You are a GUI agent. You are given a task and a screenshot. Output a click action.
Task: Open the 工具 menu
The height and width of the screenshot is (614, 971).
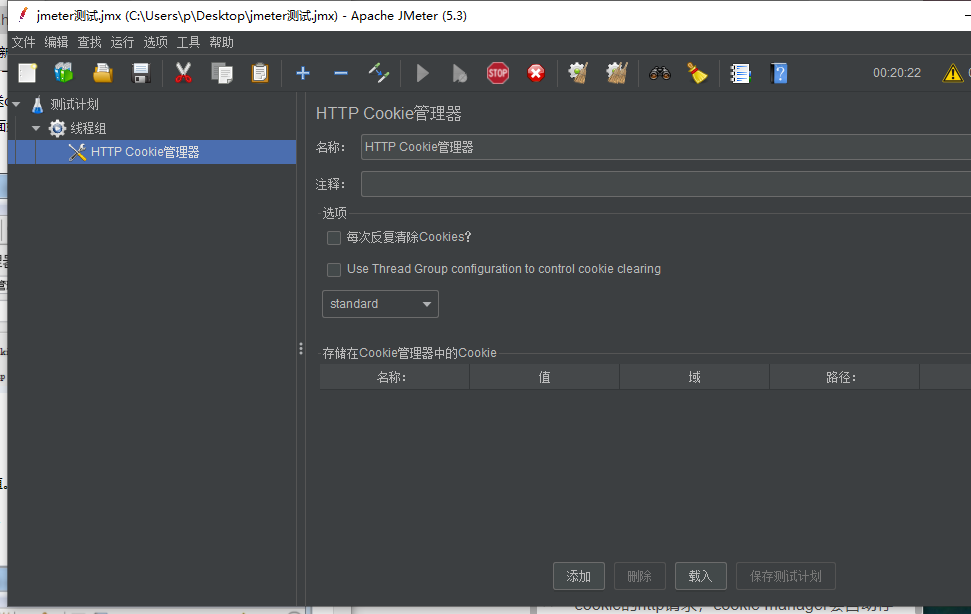188,42
